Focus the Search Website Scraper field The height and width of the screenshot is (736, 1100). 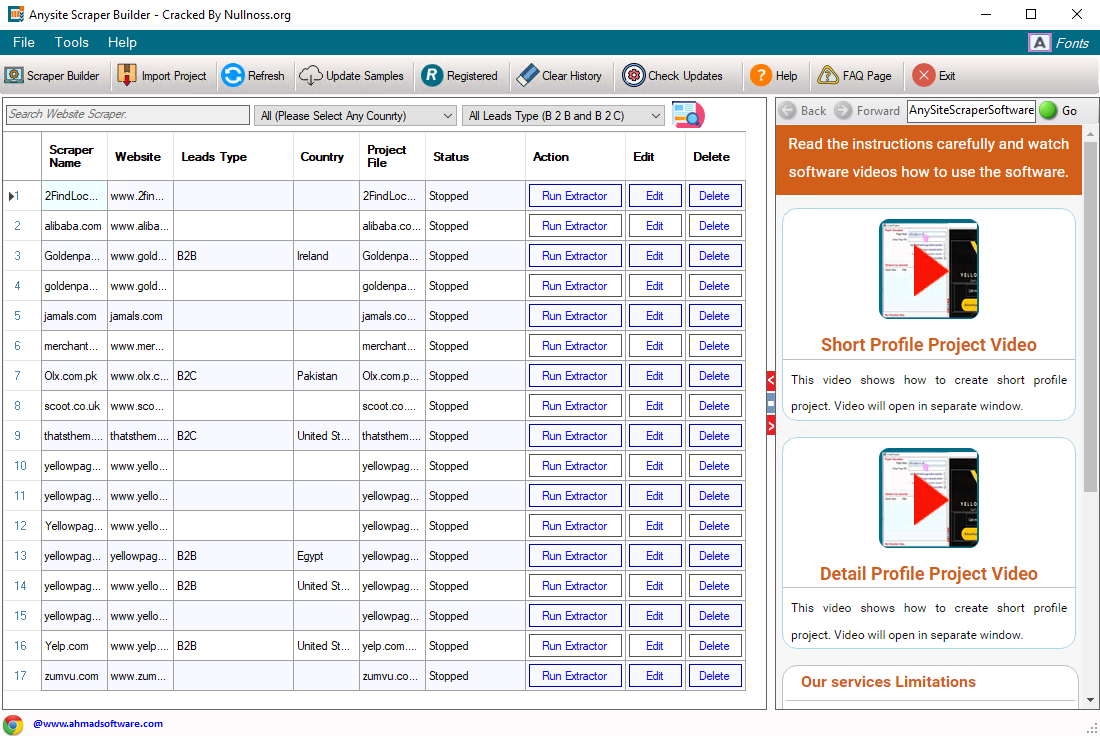pos(128,114)
